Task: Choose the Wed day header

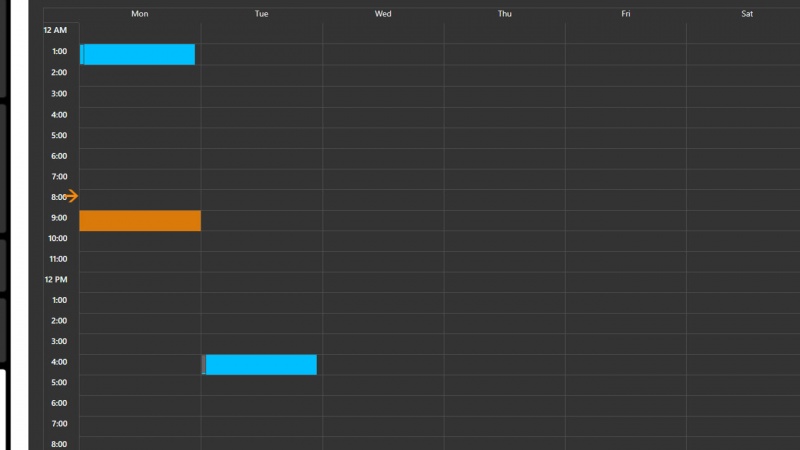Action: click(x=383, y=14)
